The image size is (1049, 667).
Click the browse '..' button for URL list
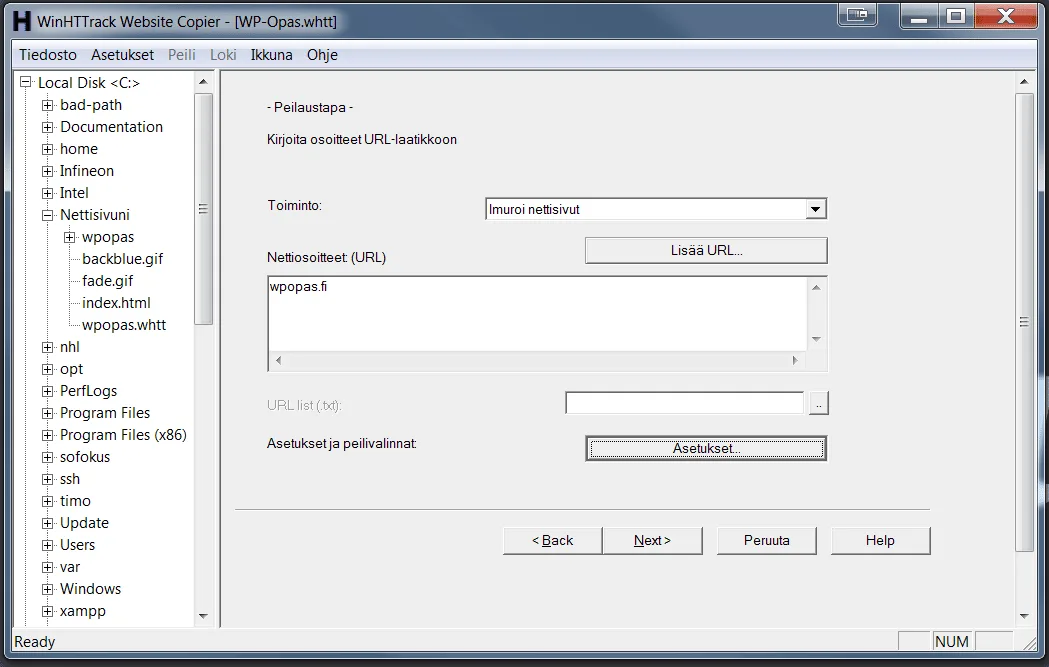click(x=818, y=403)
